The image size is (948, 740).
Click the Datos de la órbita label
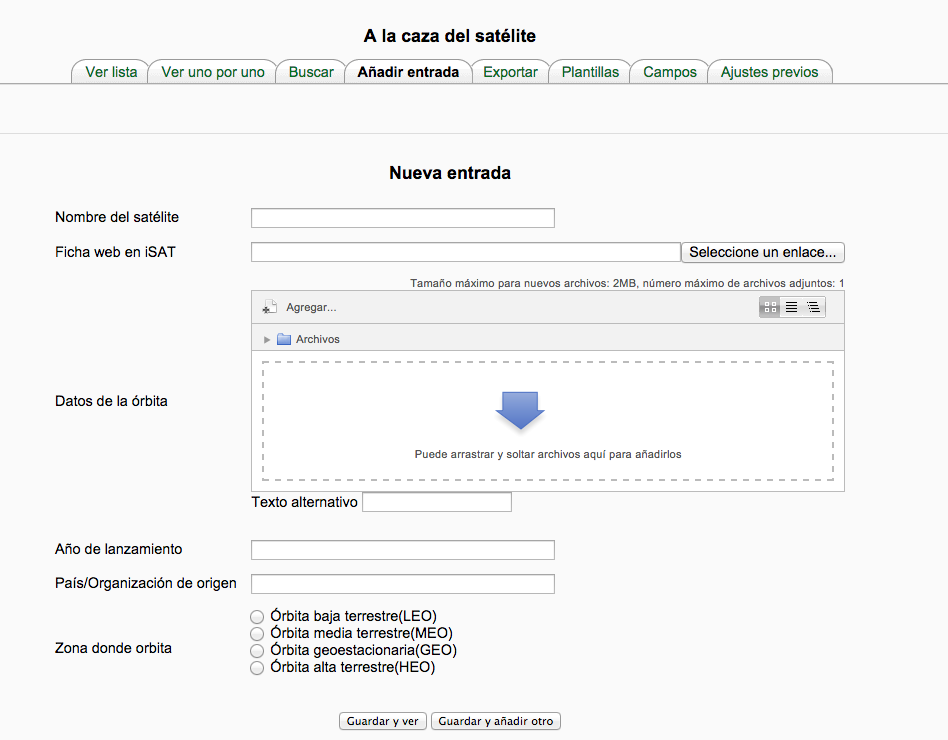point(111,401)
